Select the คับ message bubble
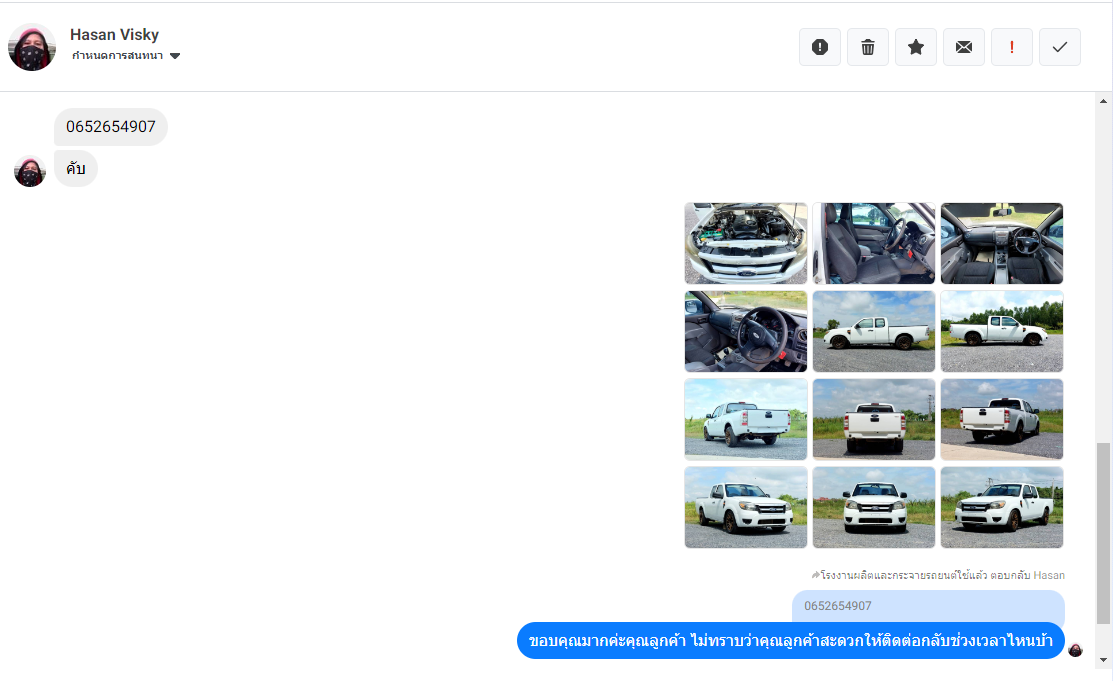This screenshot has width=1113, height=681. (x=76, y=168)
